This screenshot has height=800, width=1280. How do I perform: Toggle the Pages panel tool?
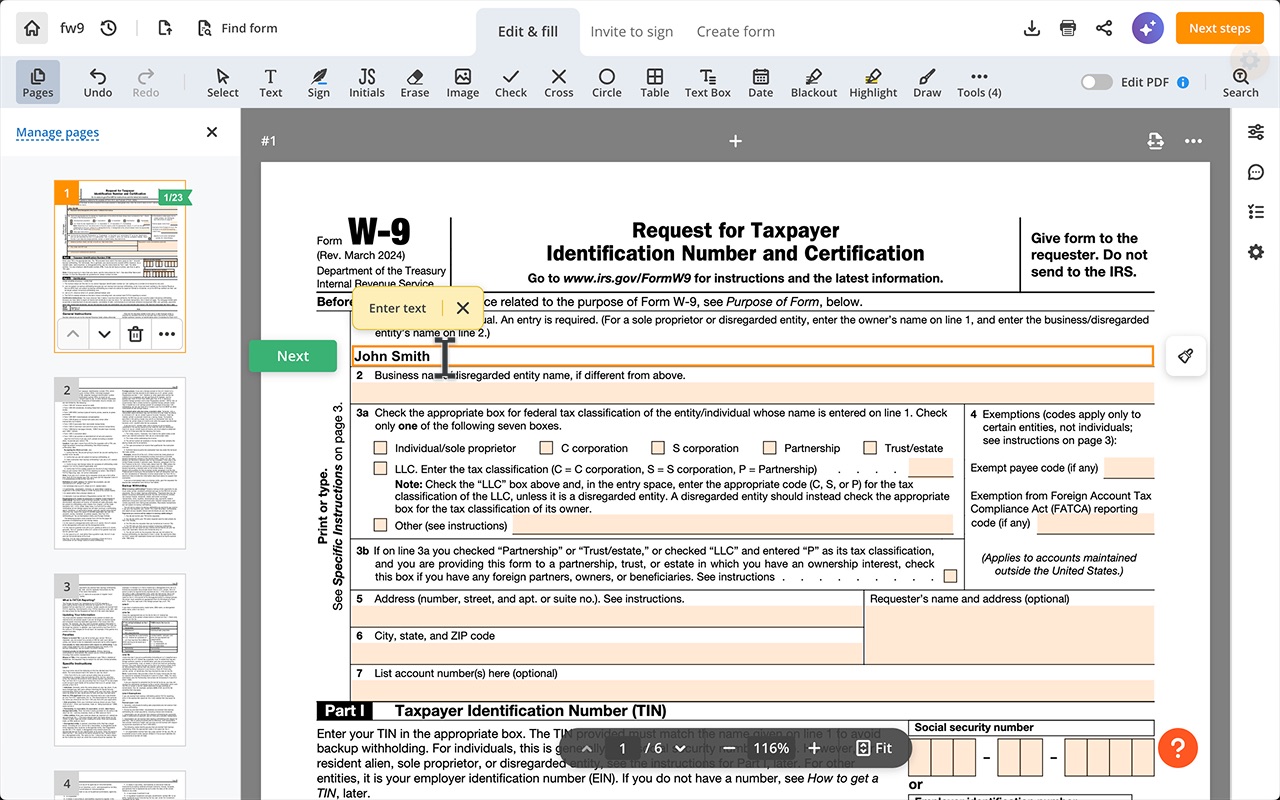[38, 82]
